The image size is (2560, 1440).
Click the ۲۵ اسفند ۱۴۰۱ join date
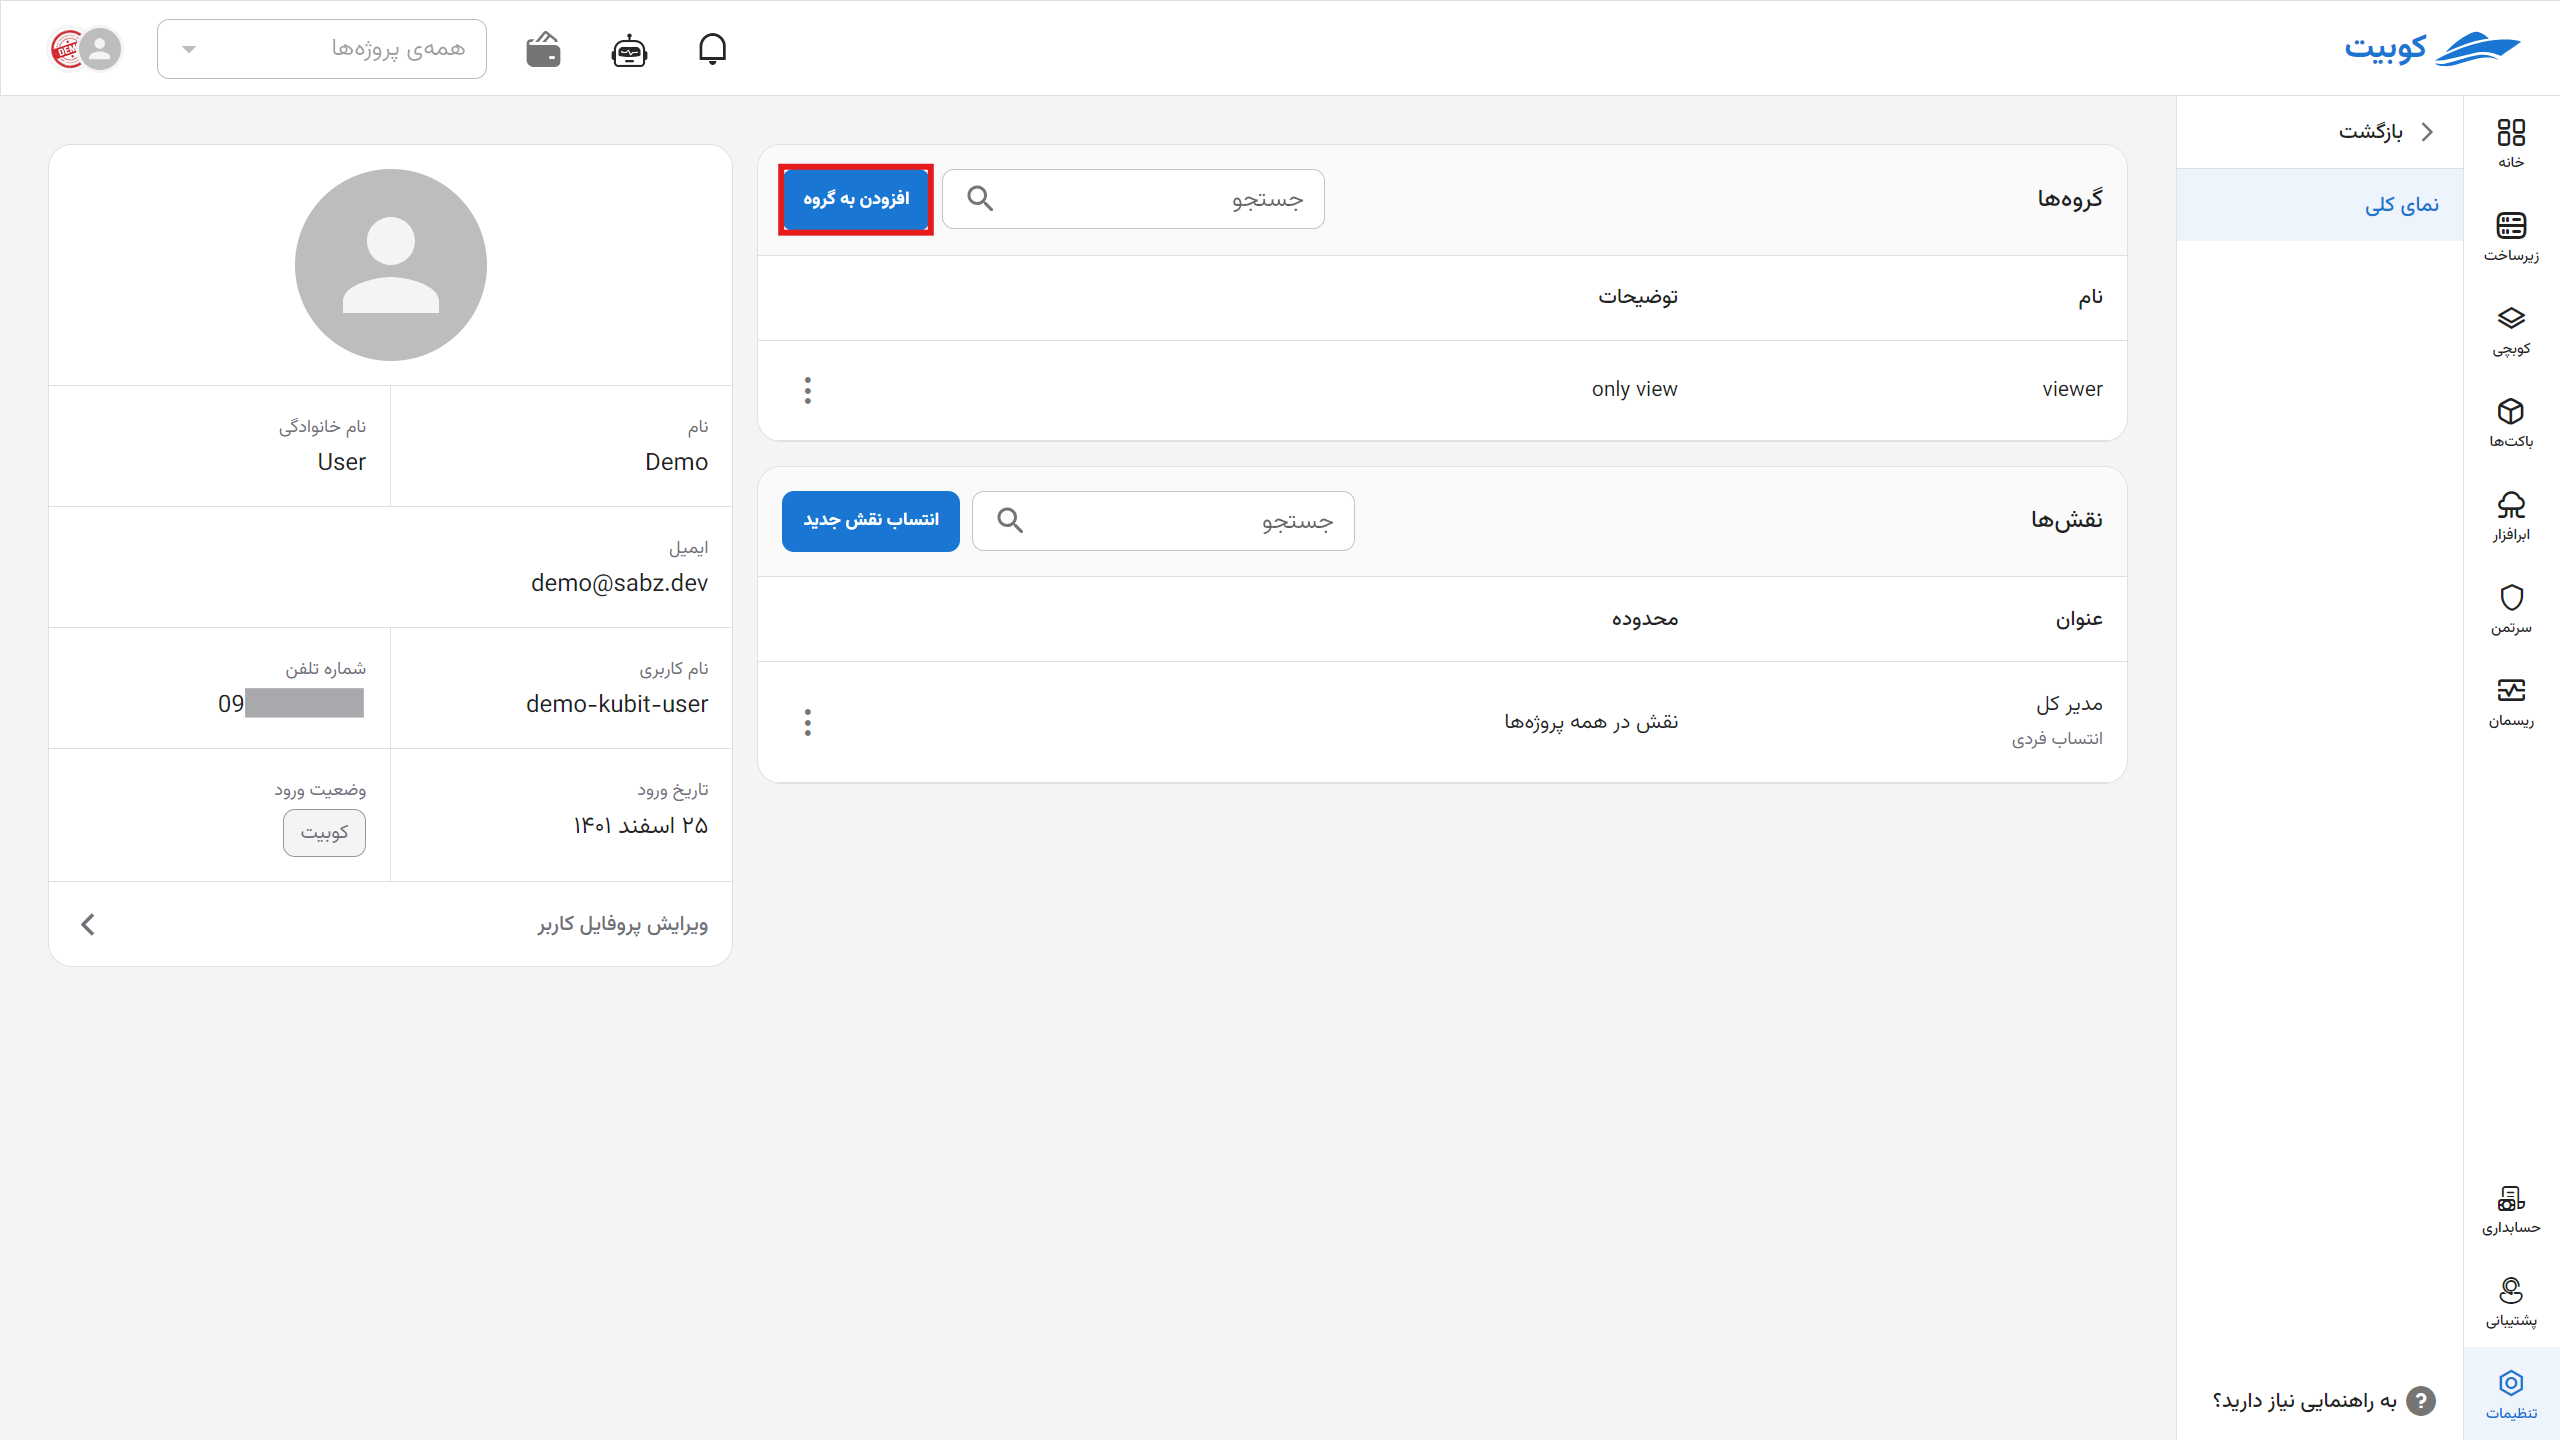(x=640, y=825)
